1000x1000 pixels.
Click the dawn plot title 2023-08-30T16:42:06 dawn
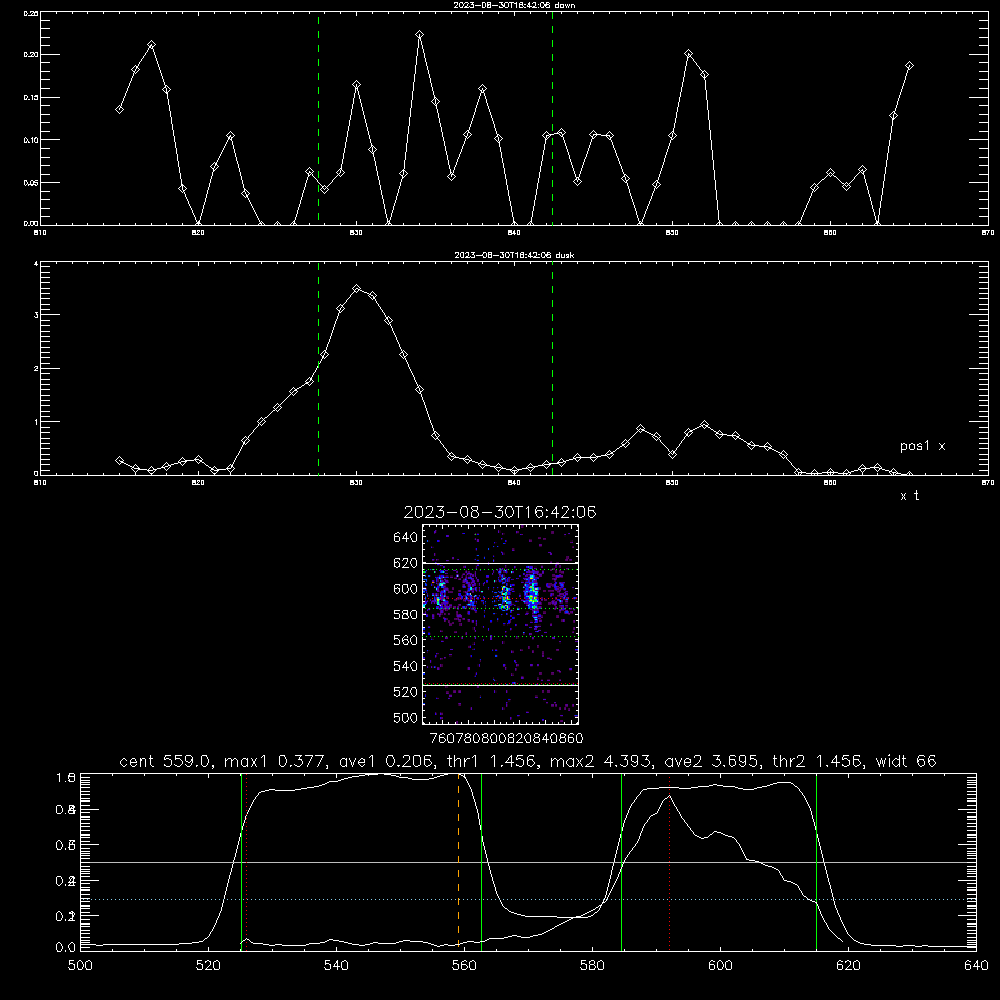pyautogui.click(x=514, y=5)
